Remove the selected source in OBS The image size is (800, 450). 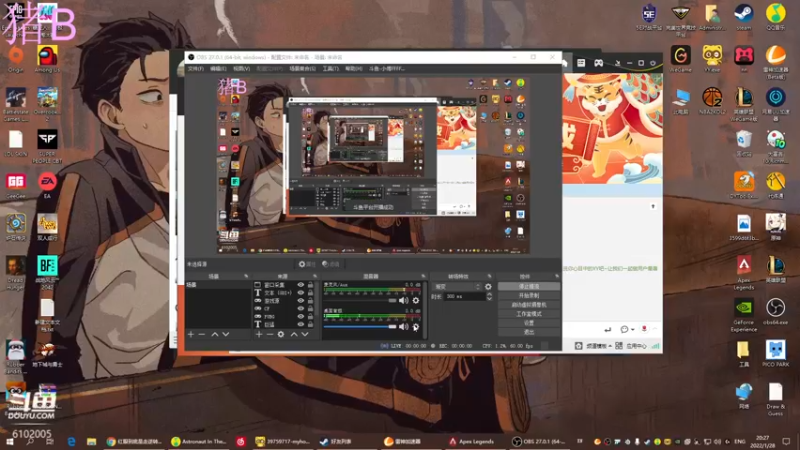click(270, 334)
